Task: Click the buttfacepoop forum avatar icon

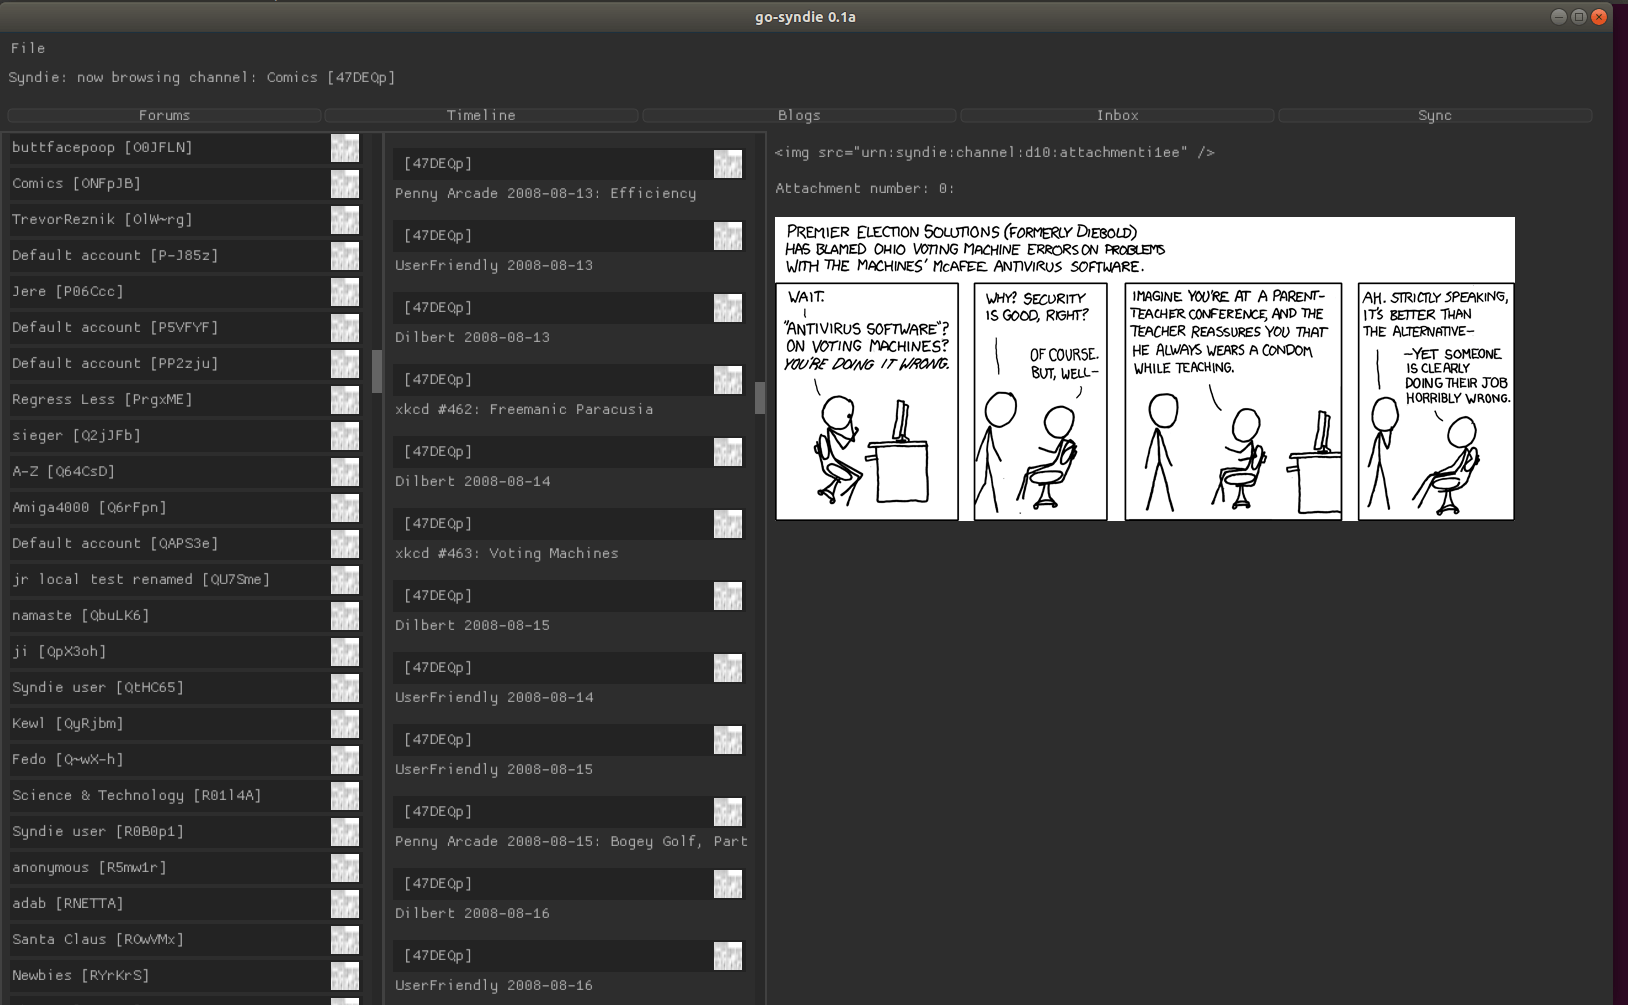Action: click(344, 148)
